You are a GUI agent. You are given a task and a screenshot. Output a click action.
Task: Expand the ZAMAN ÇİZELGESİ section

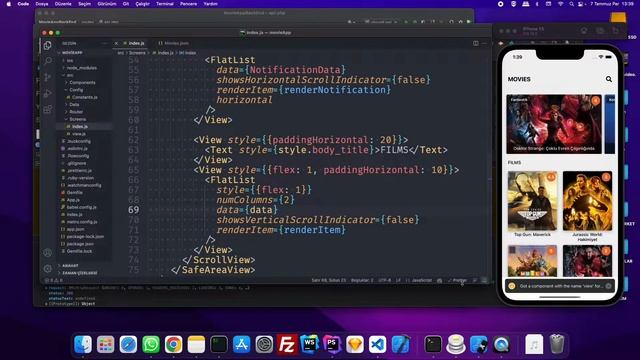point(79,273)
